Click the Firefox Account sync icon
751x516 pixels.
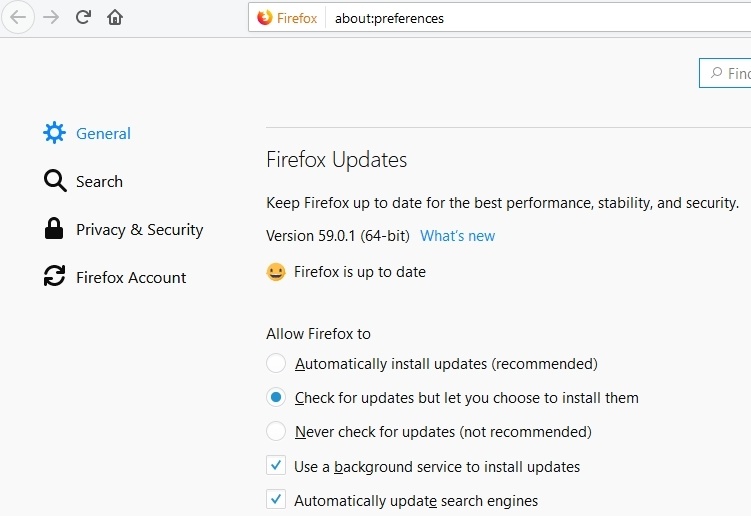(54, 277)
